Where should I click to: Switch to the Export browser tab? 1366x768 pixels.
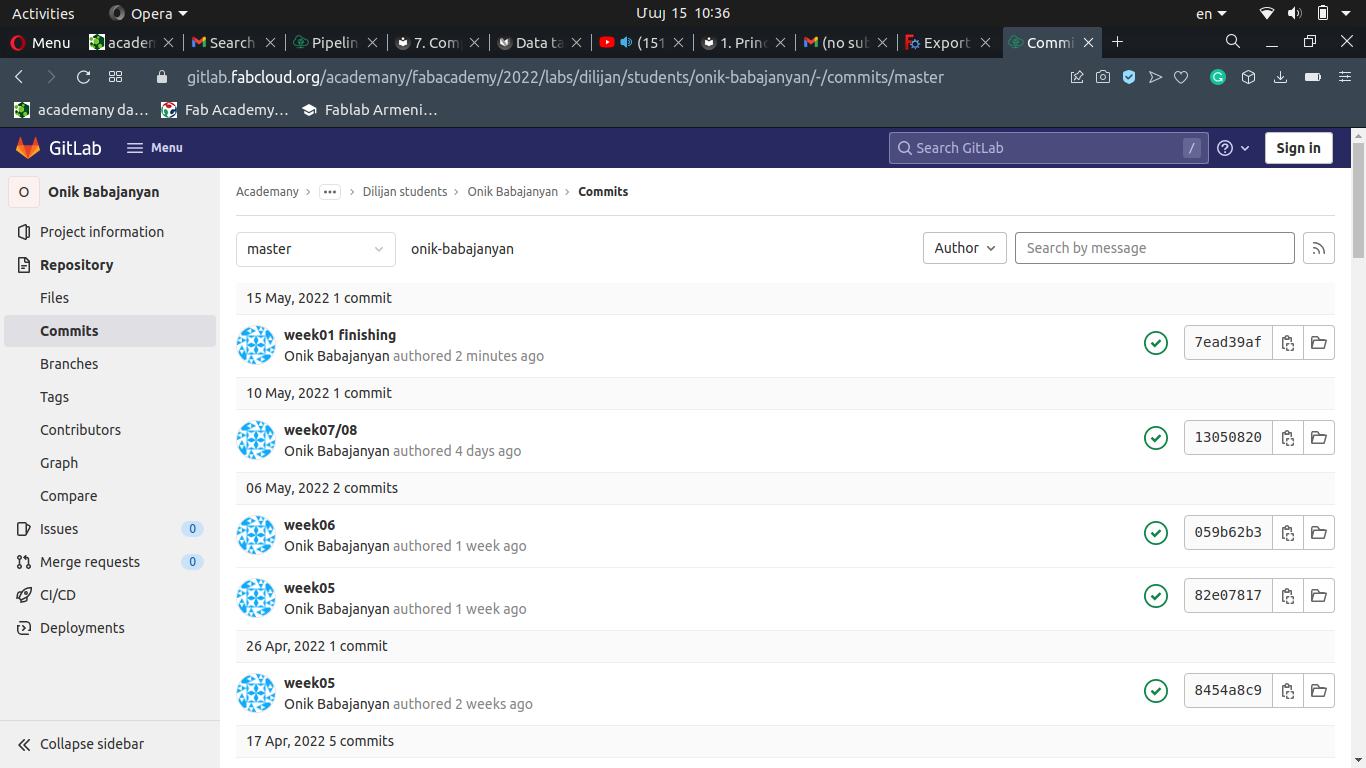click(x=947, y=42)
